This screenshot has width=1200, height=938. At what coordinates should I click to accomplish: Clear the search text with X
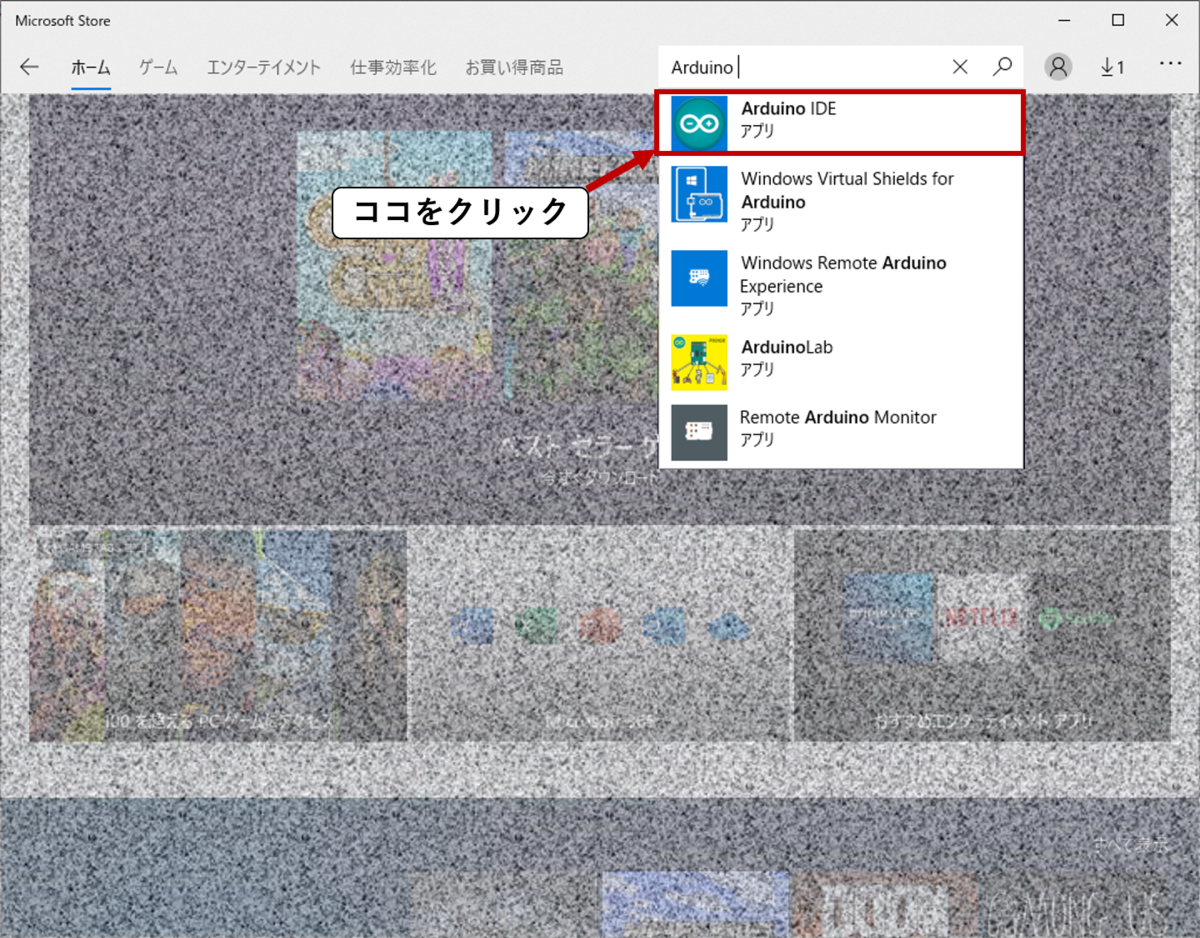[x=960, y=67]
